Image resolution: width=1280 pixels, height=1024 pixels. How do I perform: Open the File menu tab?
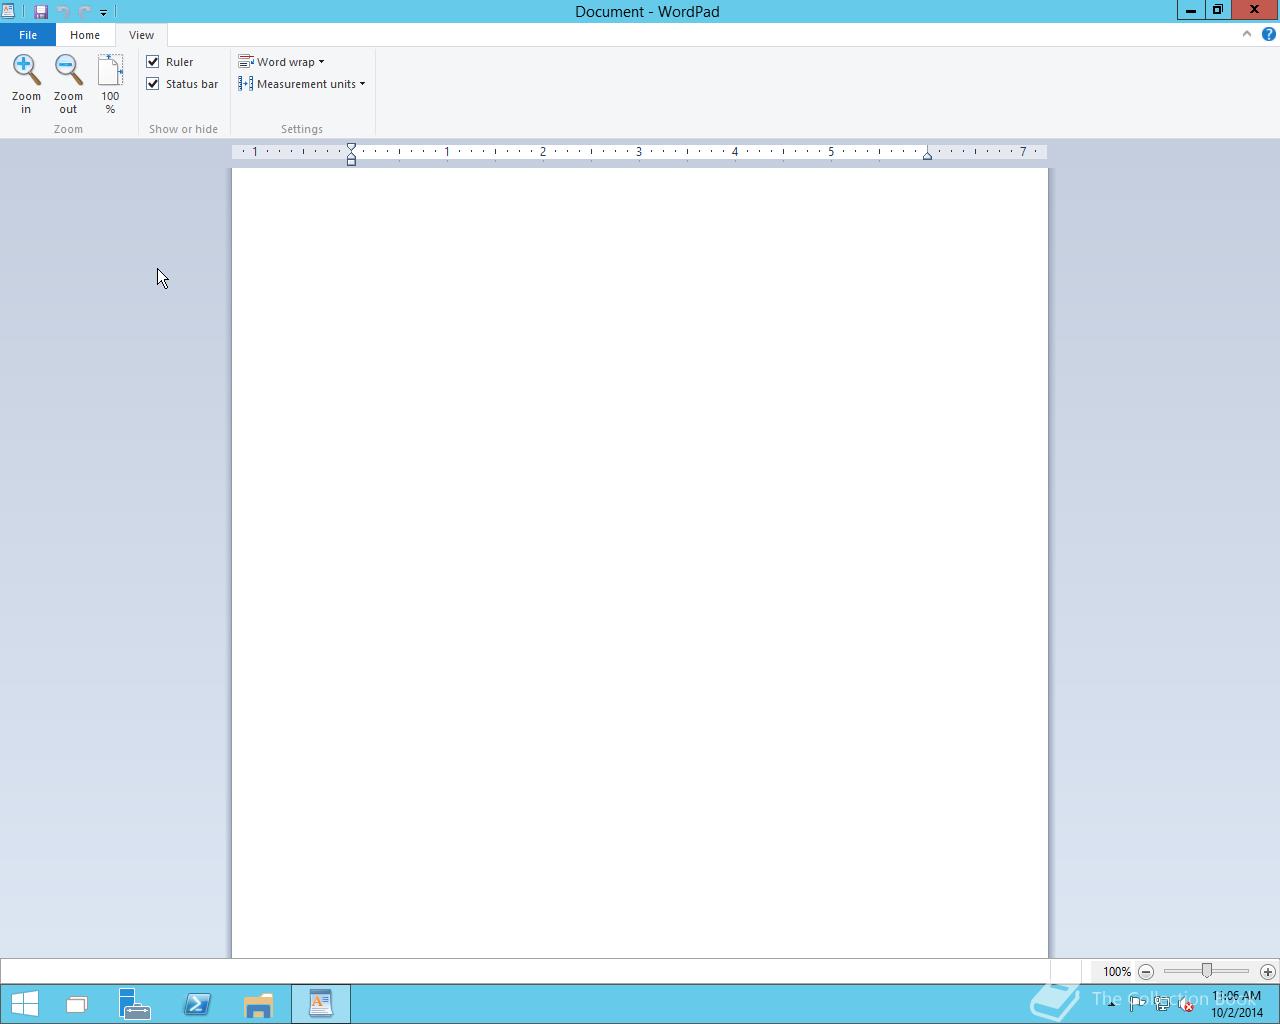tap(28, 35)
